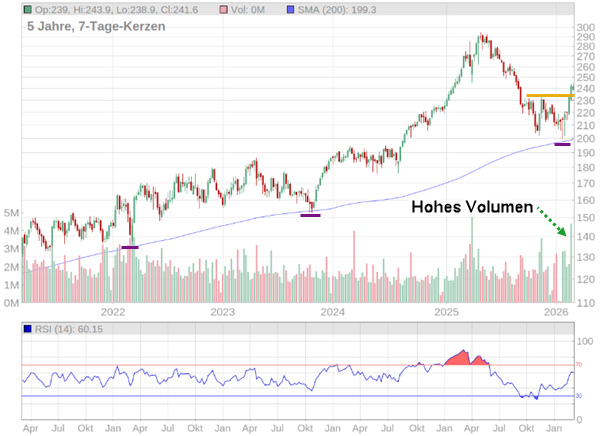Click the 2024 year label on the axis
Screen dimensions: 600x436
click(333, 312)
